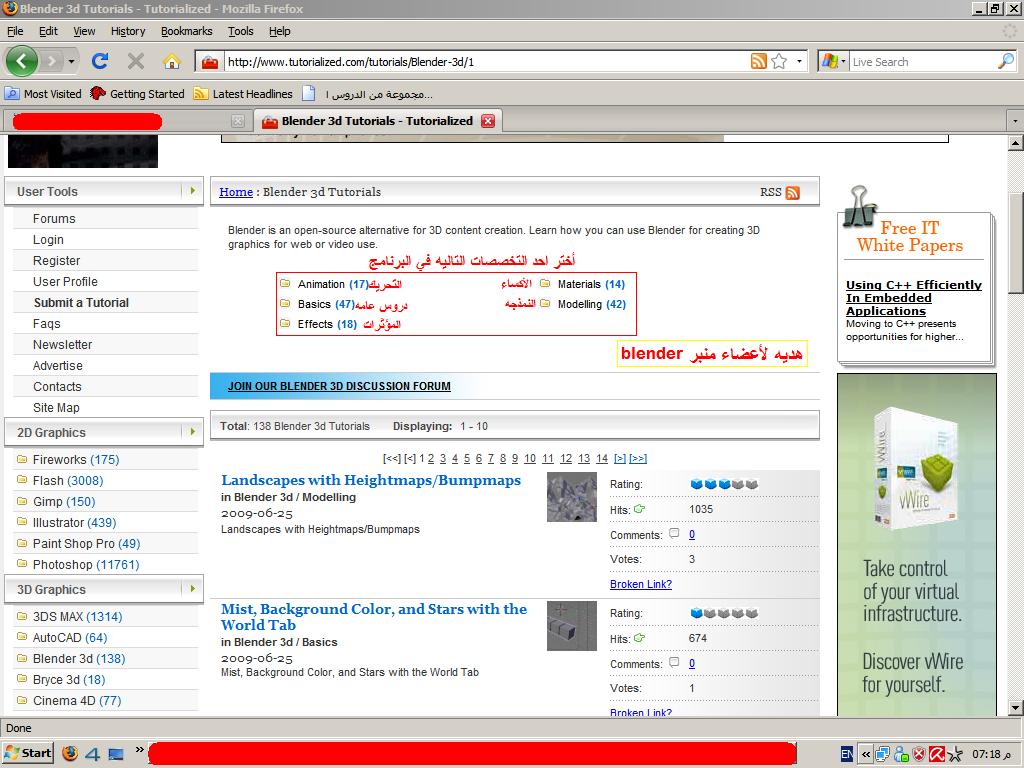Image resolution: width=1024 pixels, height=768 pixels.
Task: Click the green Back navigation button
Action: click(x=22, y=61)
